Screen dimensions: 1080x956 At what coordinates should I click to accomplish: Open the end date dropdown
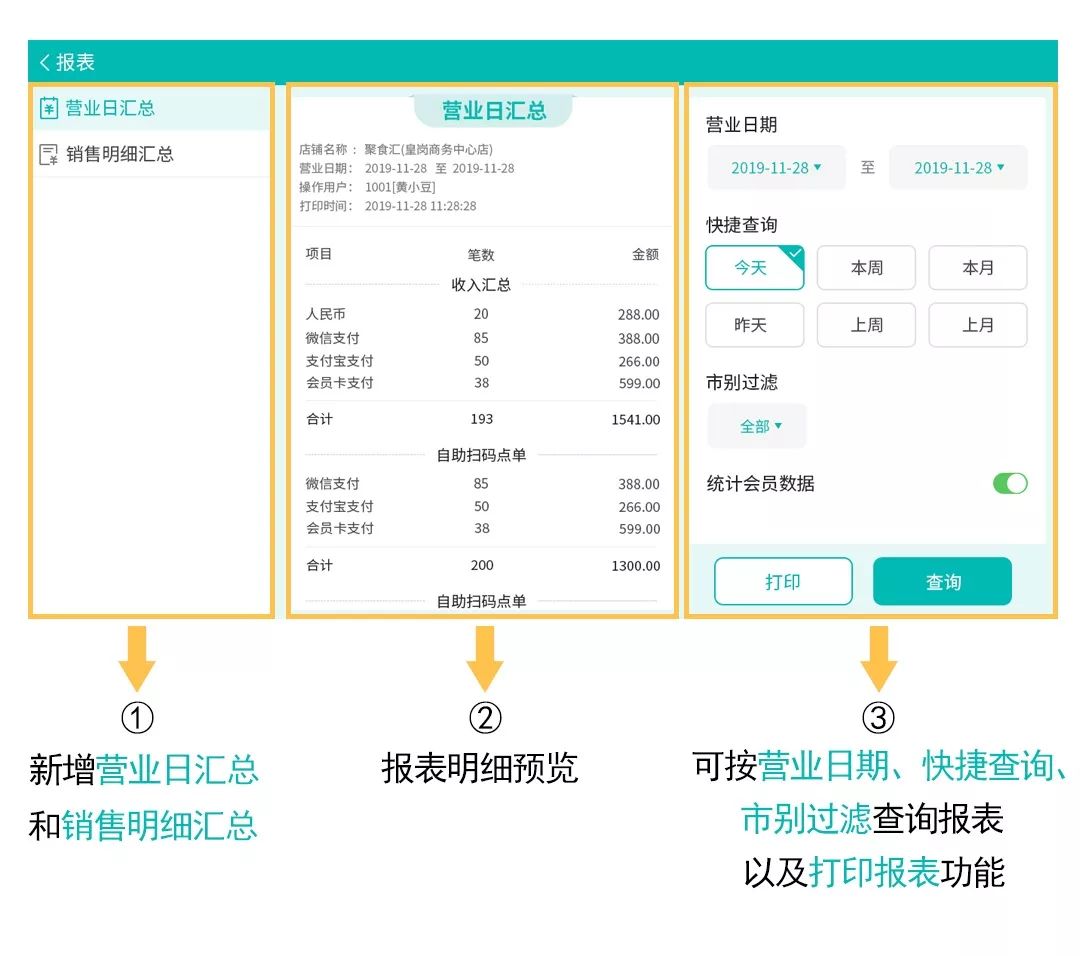pos(958,168)
